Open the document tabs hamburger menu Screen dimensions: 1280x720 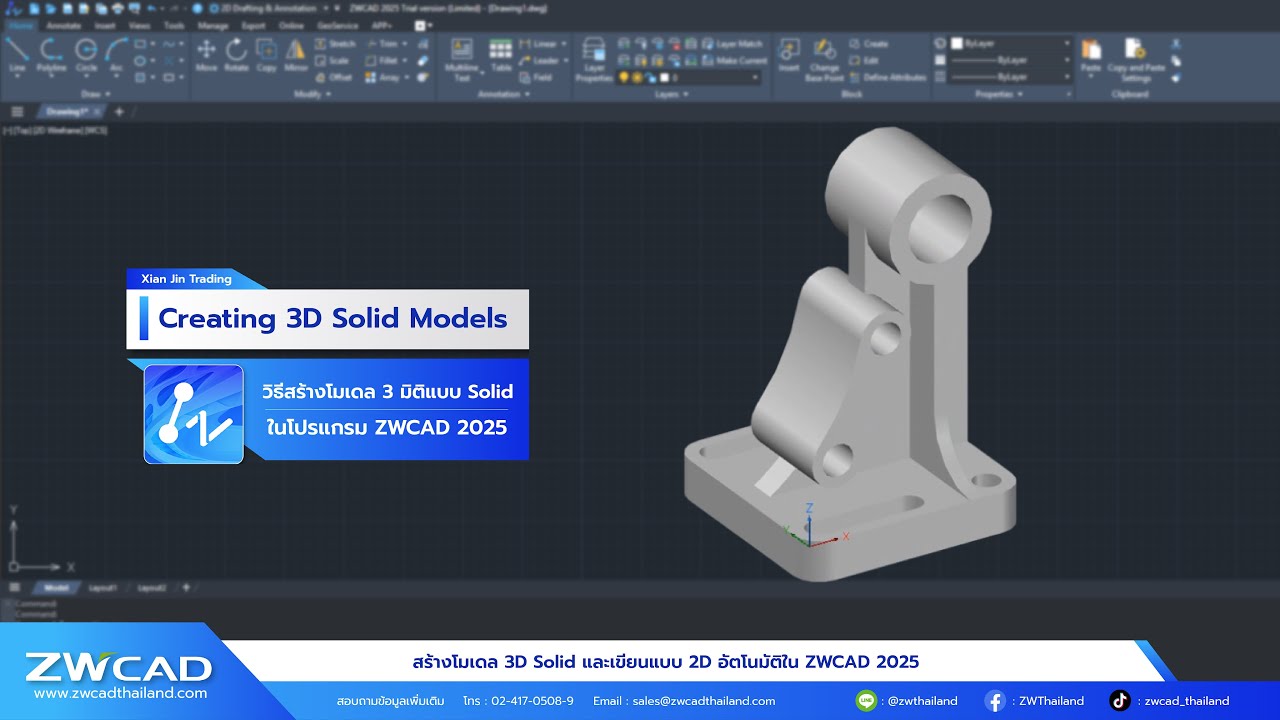(x=16, y=112)
